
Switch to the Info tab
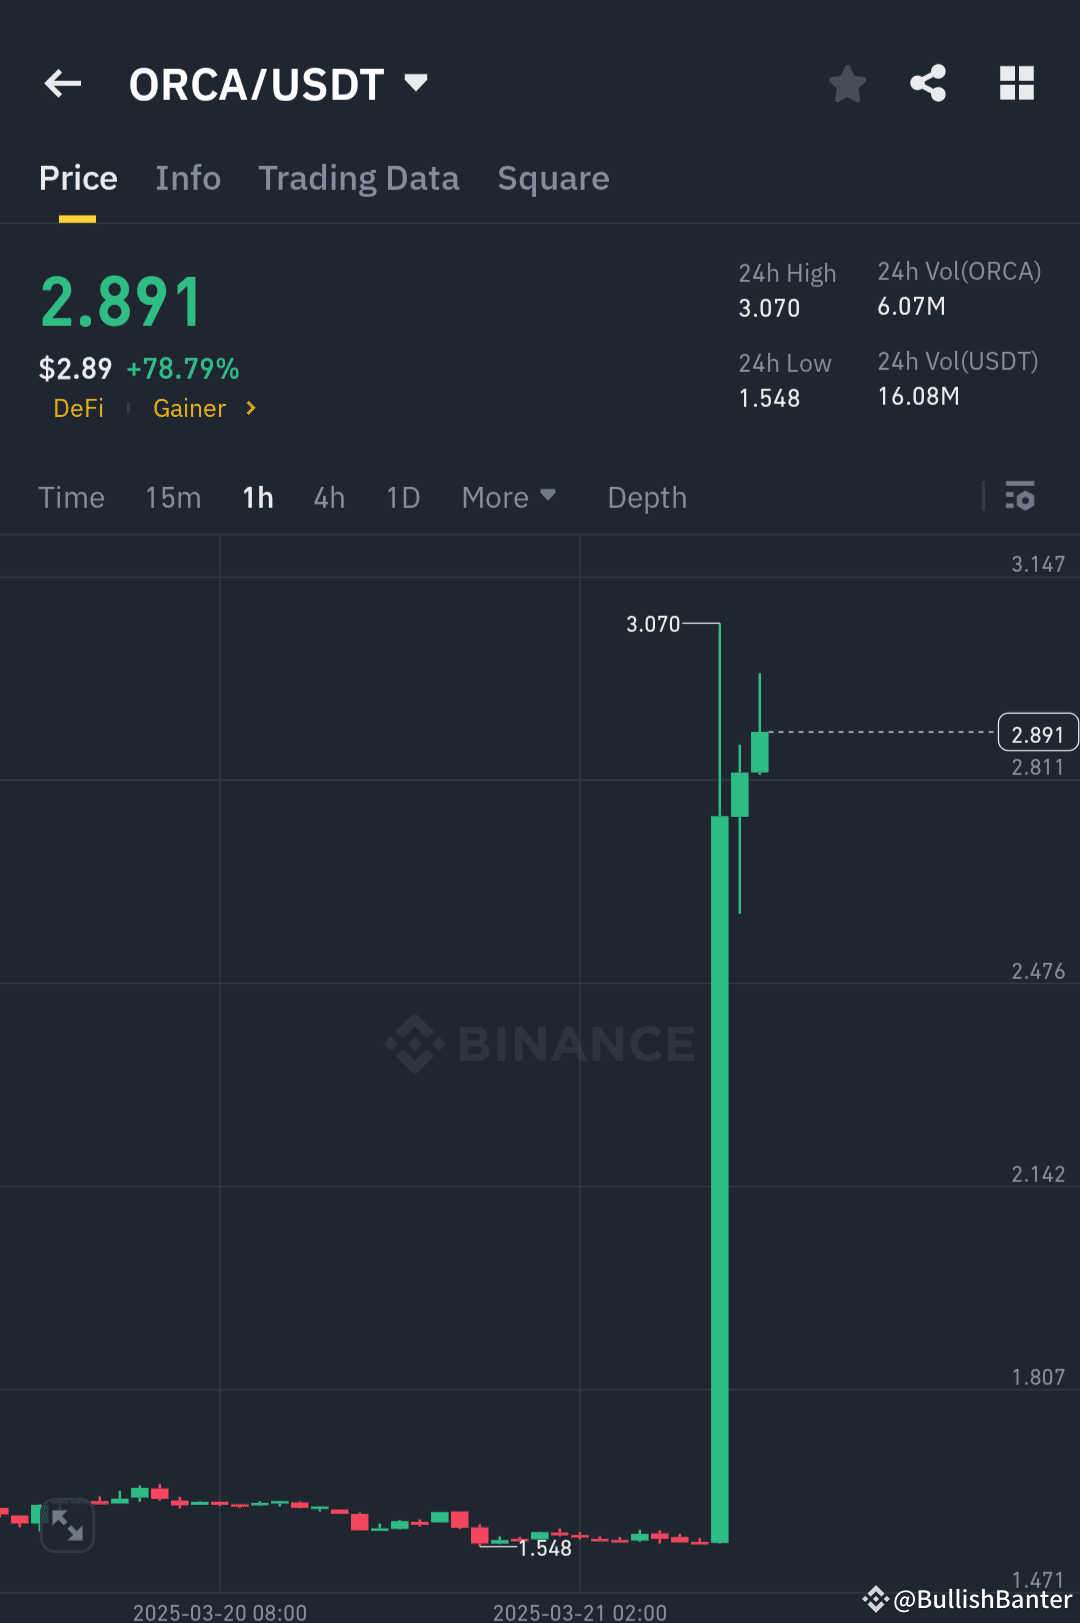pyautogui.click(x=188, y=178)
